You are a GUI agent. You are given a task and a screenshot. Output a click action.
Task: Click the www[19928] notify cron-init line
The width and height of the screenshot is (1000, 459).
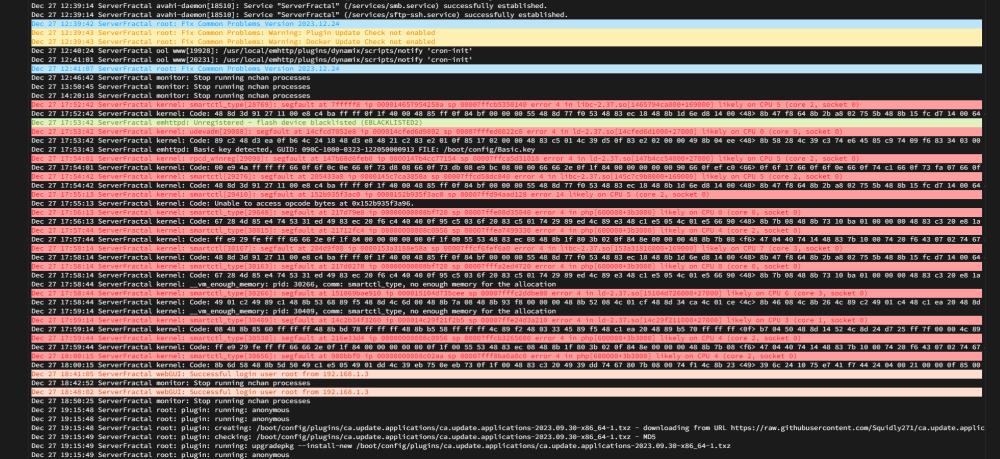[251, 50]
